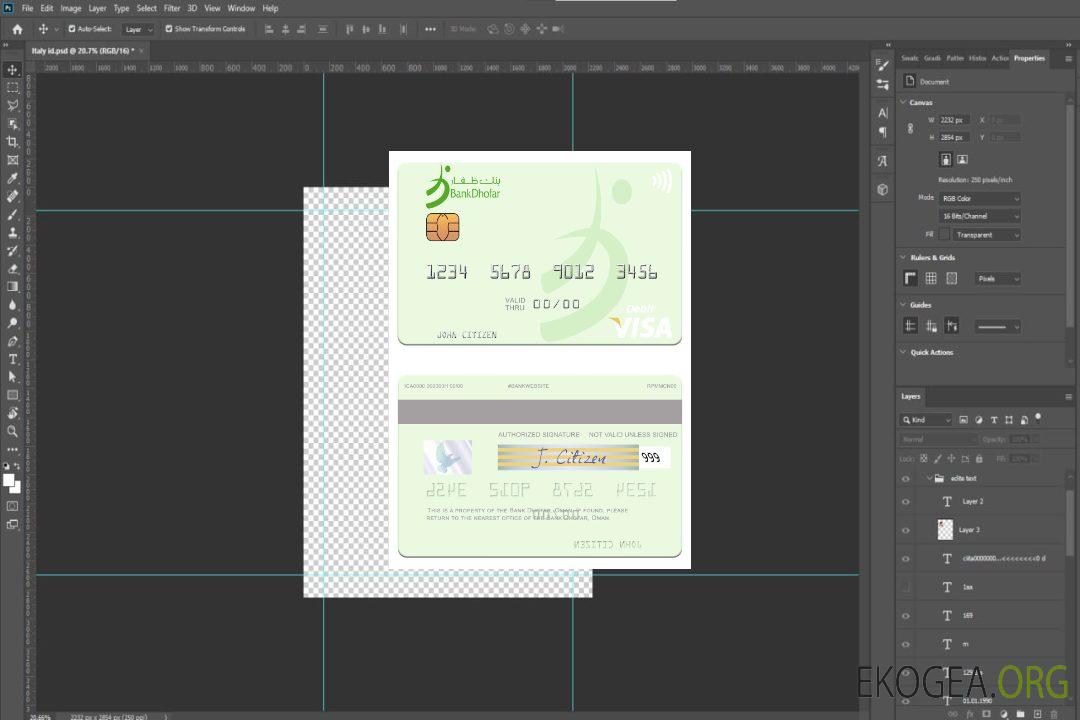Uncheck Show Transform Controls
The width and height of the screenshot is (1080, 720).
pyautogui.click(x=169, y=29)
